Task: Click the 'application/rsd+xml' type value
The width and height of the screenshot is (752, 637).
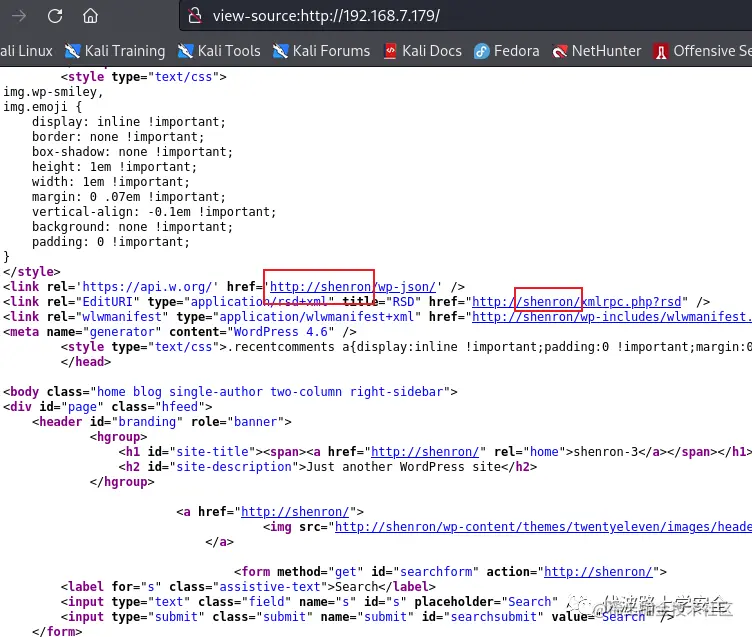Action: click(x=259, y=302)
